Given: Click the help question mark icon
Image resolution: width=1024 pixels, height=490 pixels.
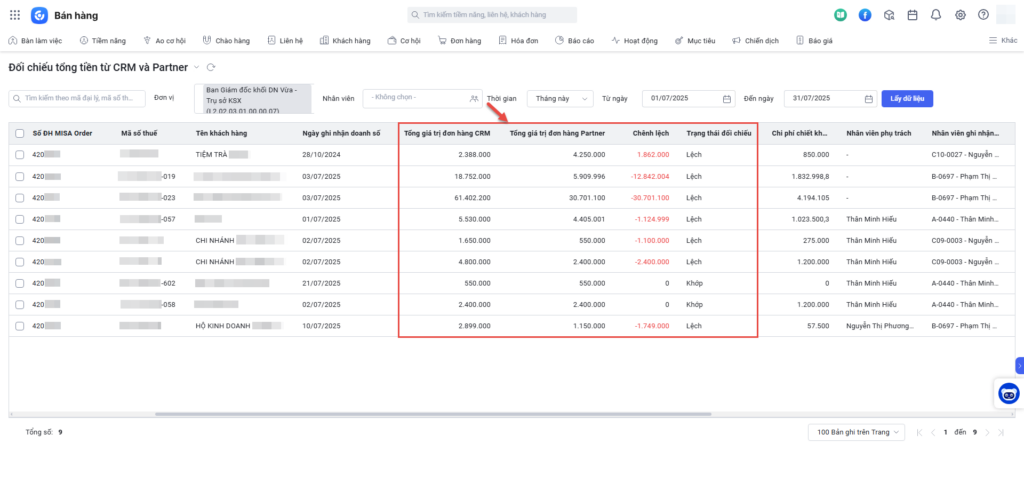Looking at the screenshot, I should pyautogui.click(x=984, y=15).
